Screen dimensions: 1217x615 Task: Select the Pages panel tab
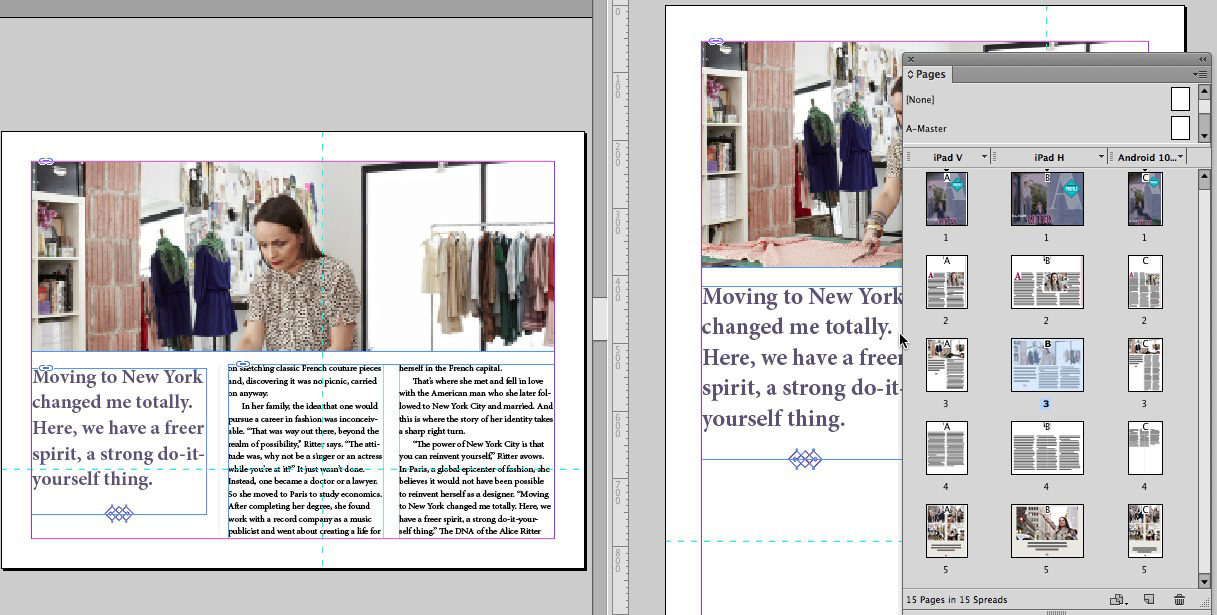coord(930,75)
